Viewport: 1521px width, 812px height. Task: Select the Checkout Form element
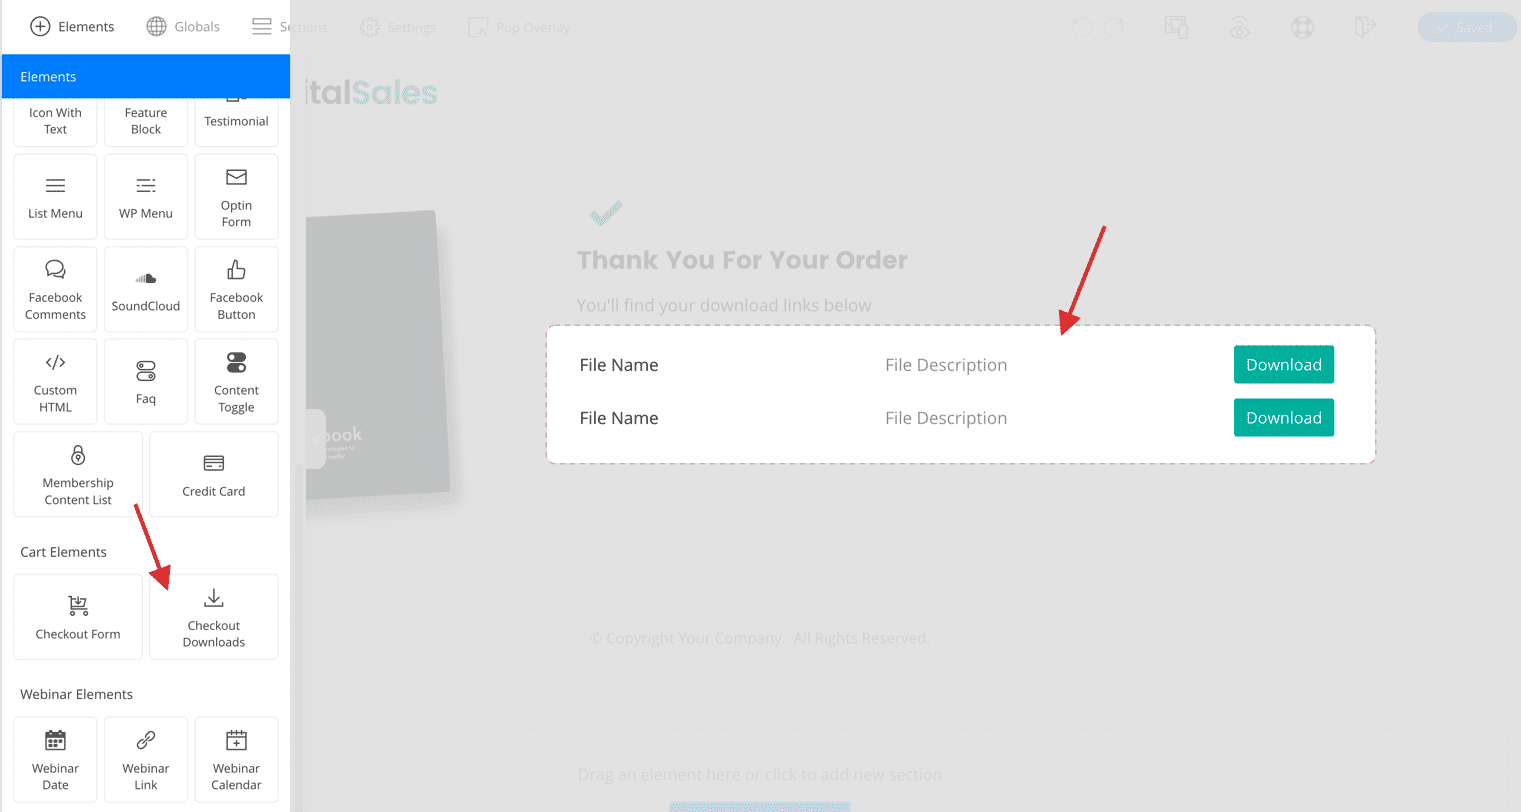click(x=78, y=617)
